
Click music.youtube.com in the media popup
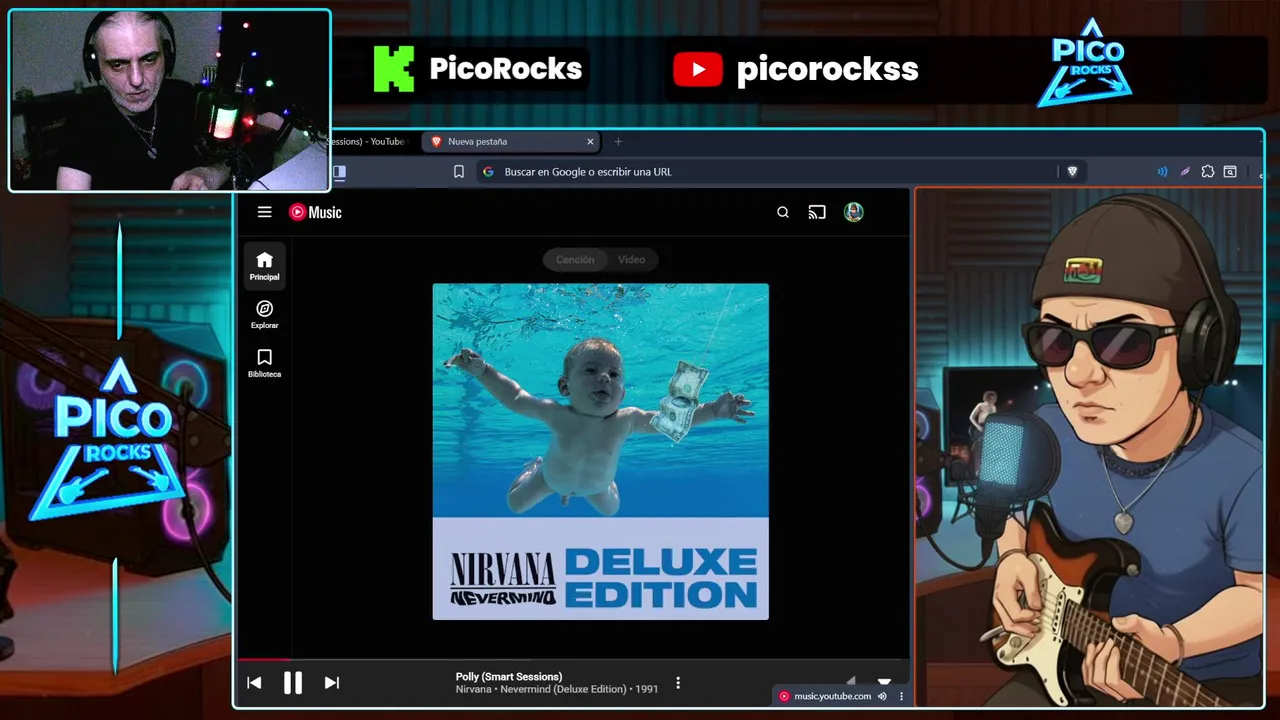832,696
